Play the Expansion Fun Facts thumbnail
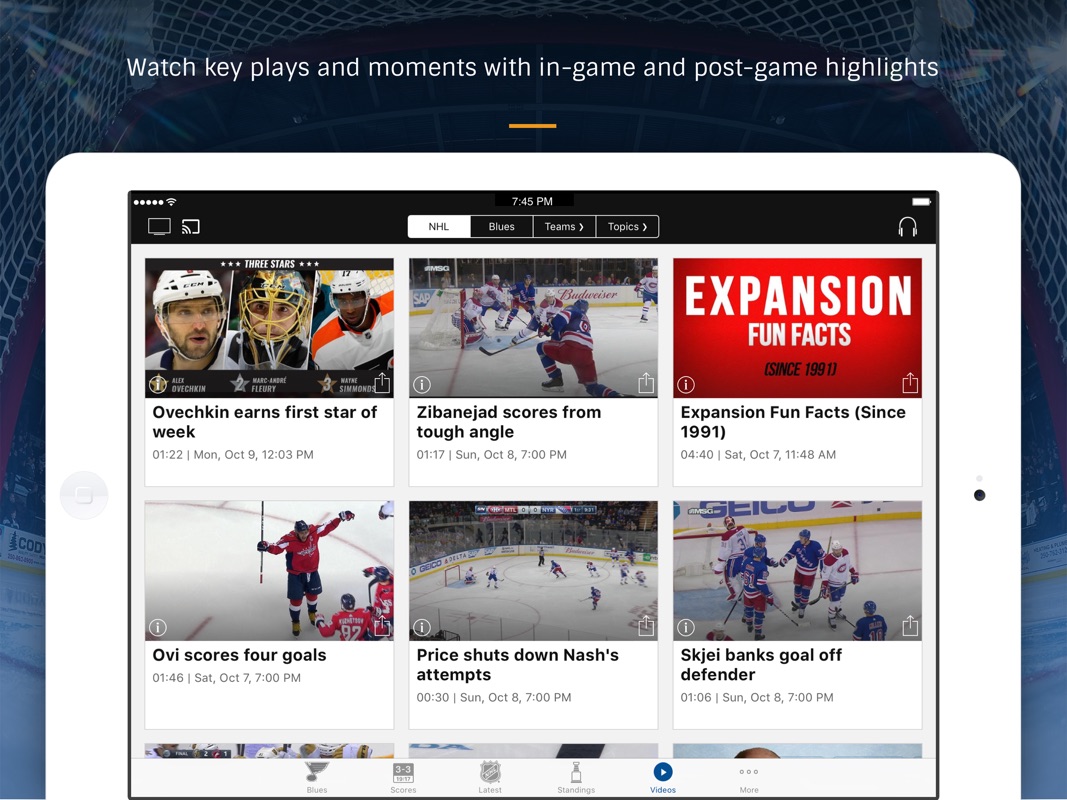Viewport: 1067px width, 800px height. click(798, 328)
